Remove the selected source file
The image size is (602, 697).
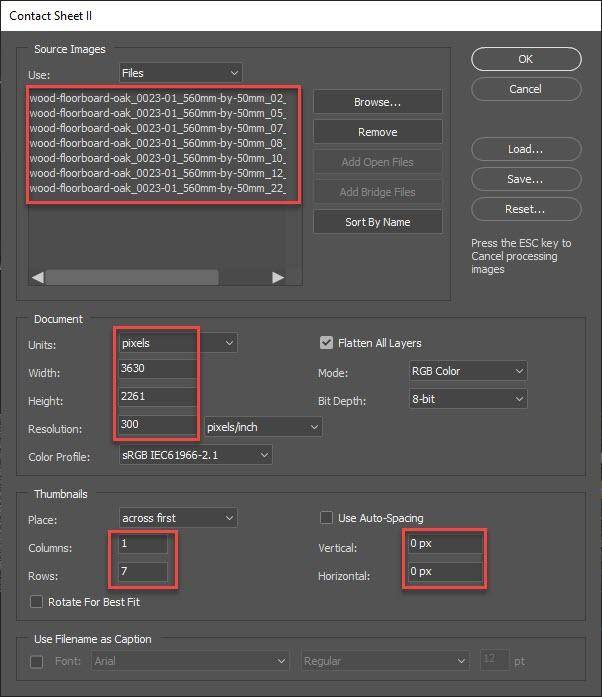(377, 132)
